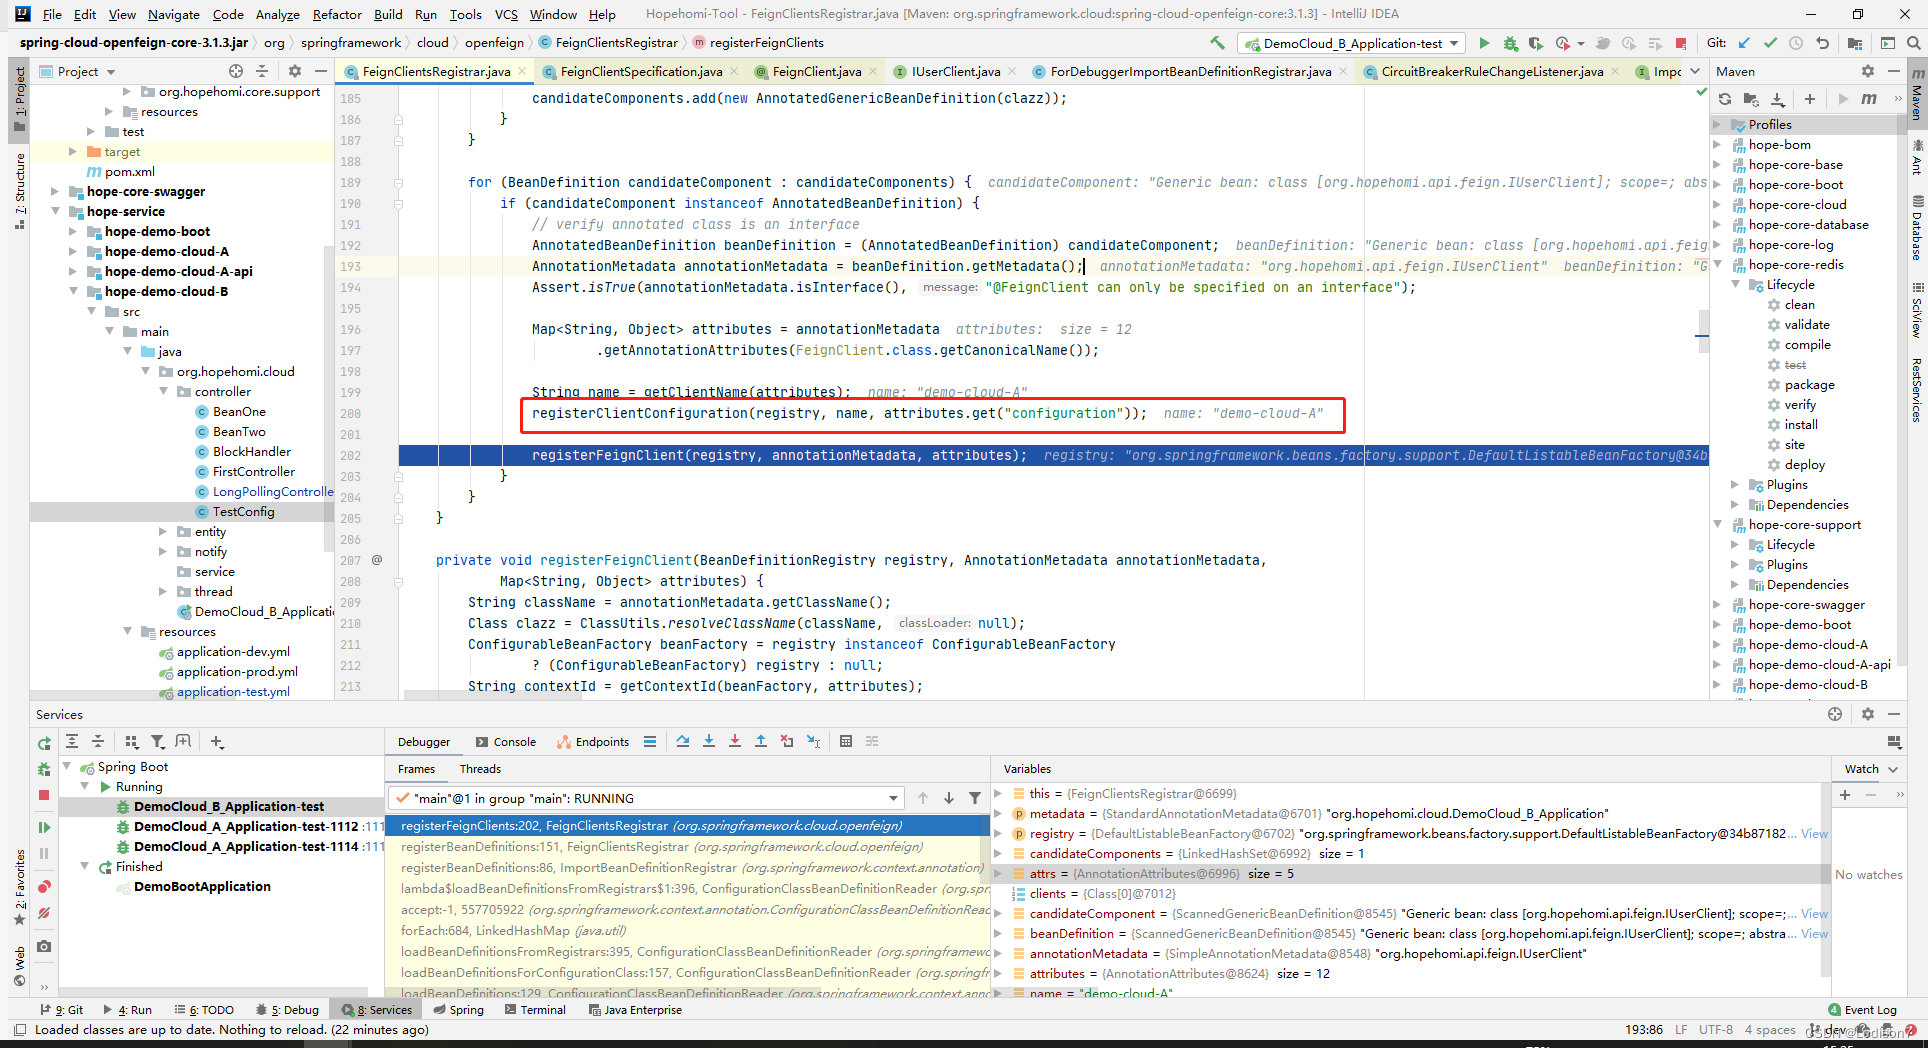The width and height of the screenshot is (1928, 1048).
Task: Switch to Console tab in debugger
Action: (506, 741)
